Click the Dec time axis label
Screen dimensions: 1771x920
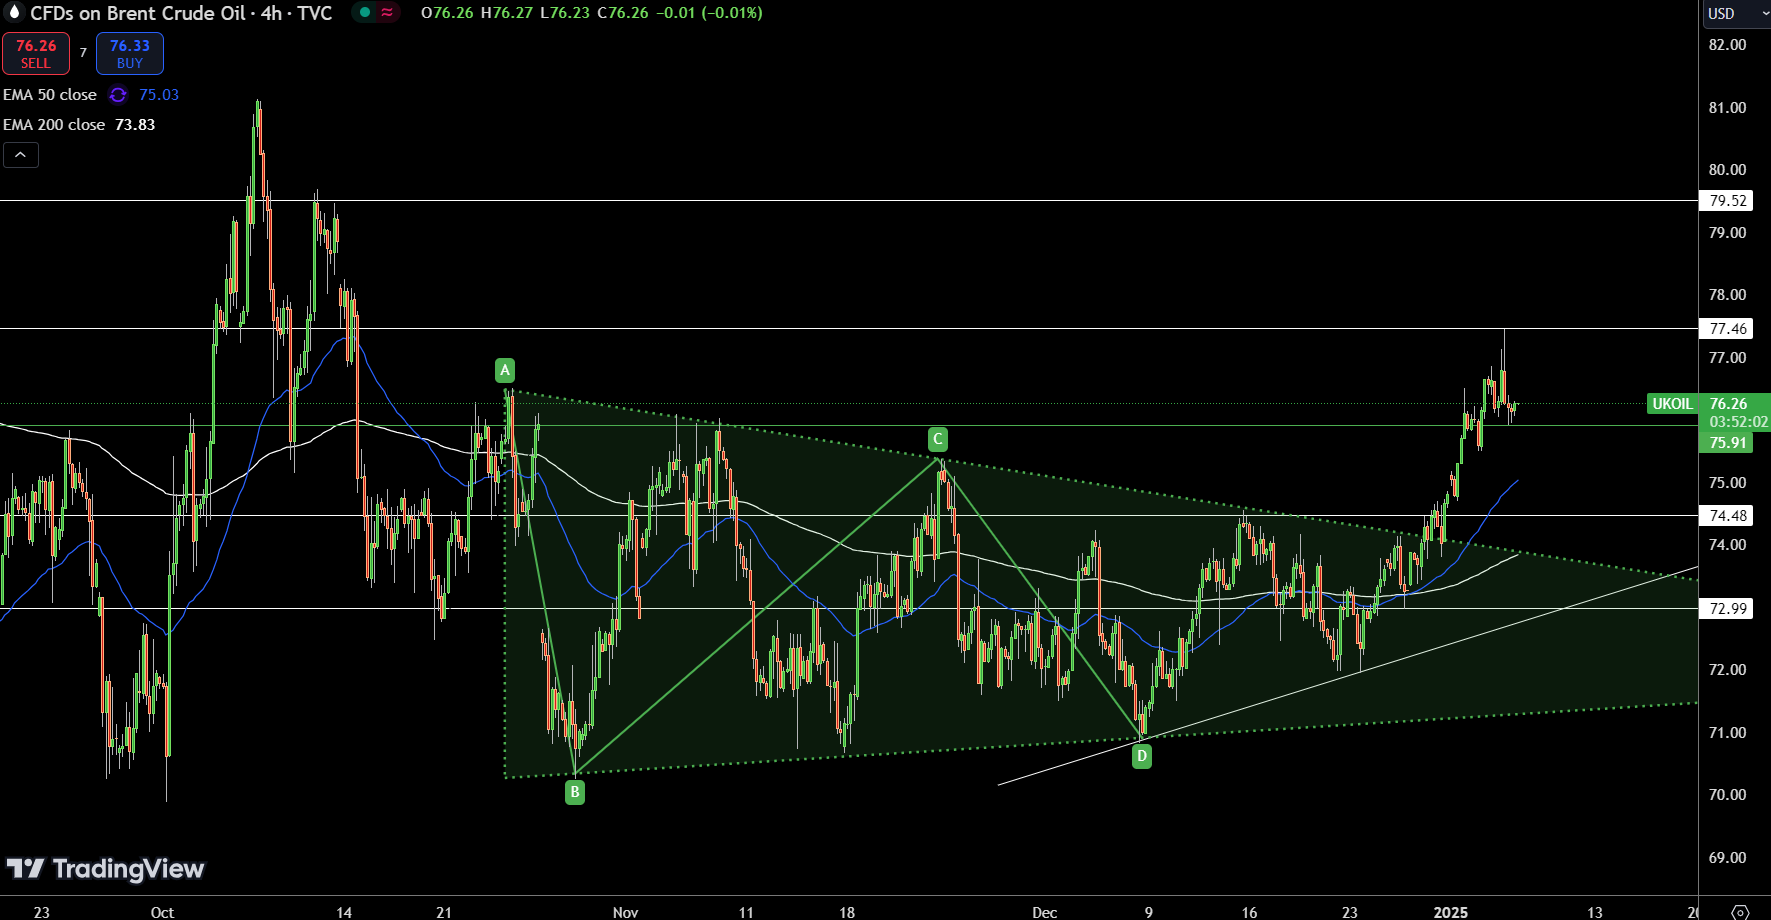pos(1044,912)
